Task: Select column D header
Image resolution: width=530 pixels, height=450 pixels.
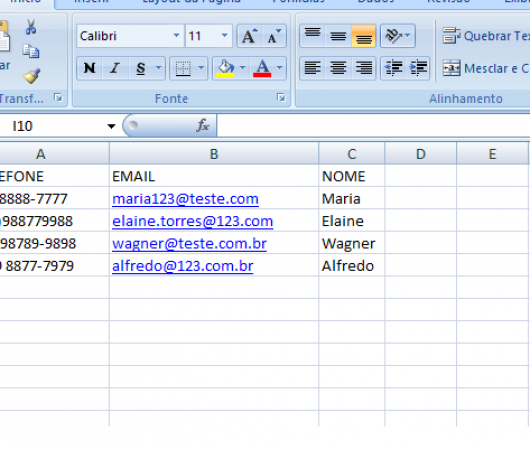Action: point(420,154)
